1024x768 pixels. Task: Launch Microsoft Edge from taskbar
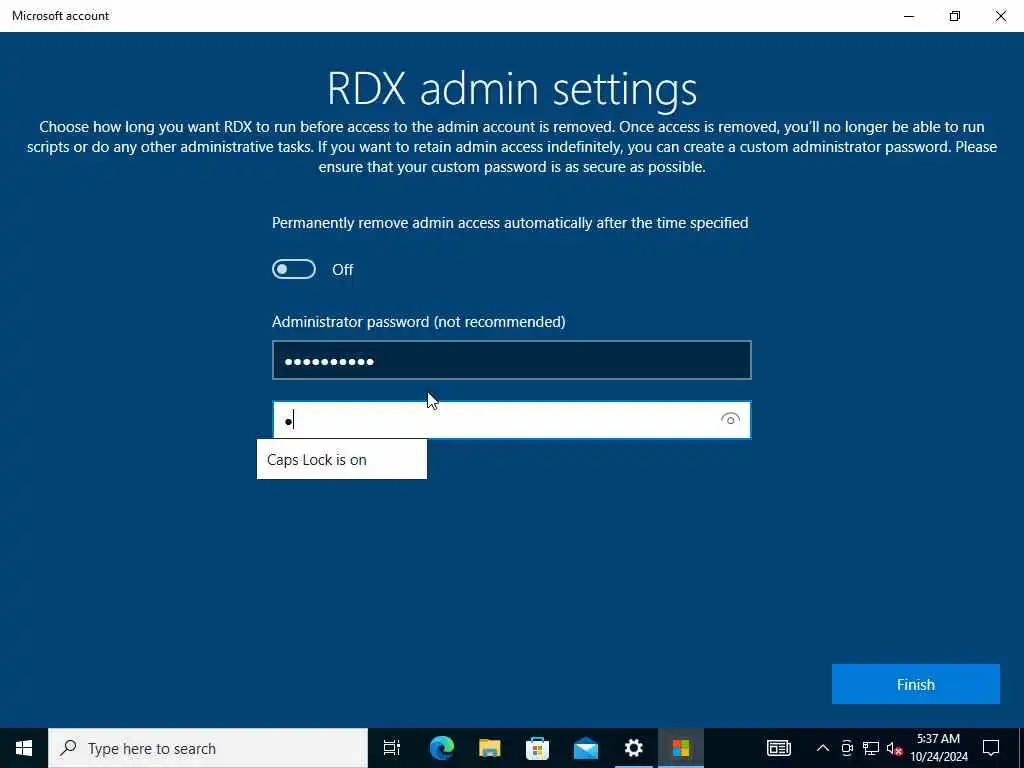coord(441,748)
